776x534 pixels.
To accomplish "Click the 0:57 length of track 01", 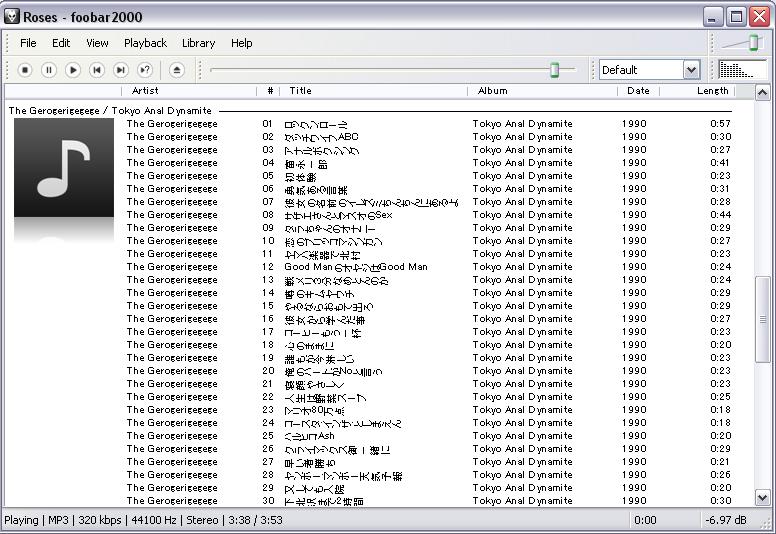I will (720, 124).
